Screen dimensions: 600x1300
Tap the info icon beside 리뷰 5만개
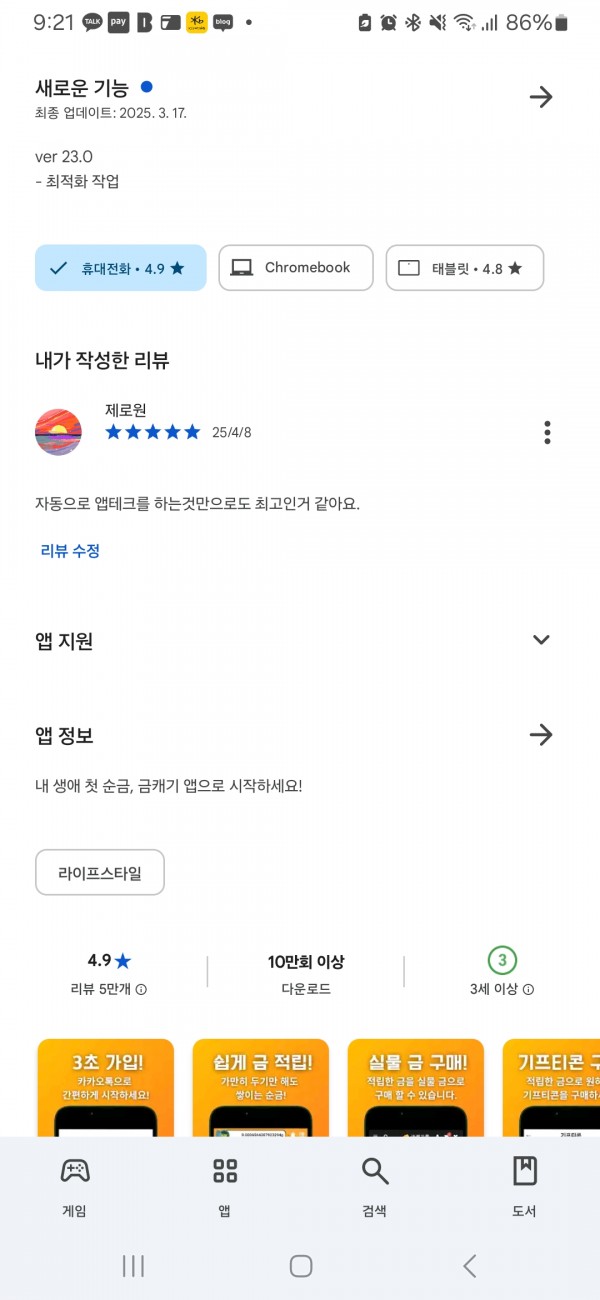point(141,989)
